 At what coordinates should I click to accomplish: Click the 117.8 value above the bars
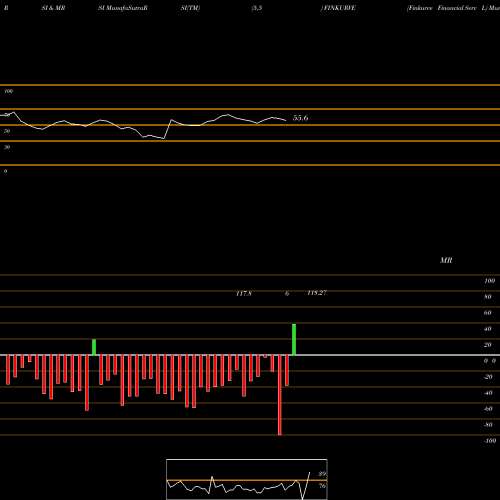click(x=244, y=293)
